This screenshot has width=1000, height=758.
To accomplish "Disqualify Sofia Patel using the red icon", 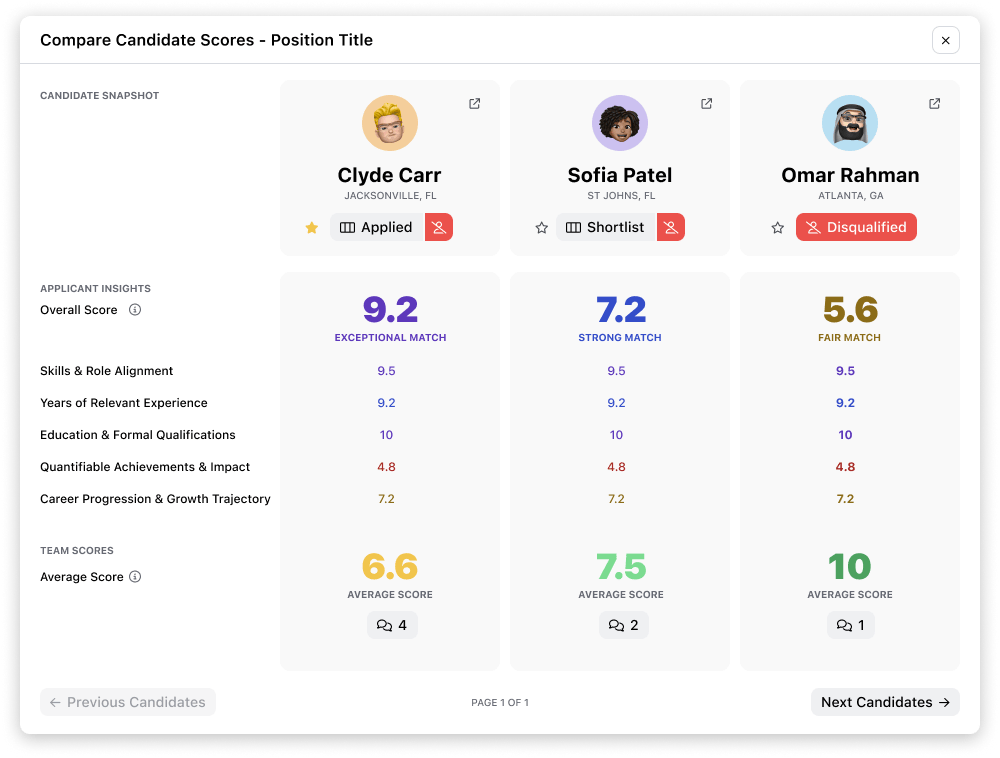I will pyautogui.click(x=671, y=227).
